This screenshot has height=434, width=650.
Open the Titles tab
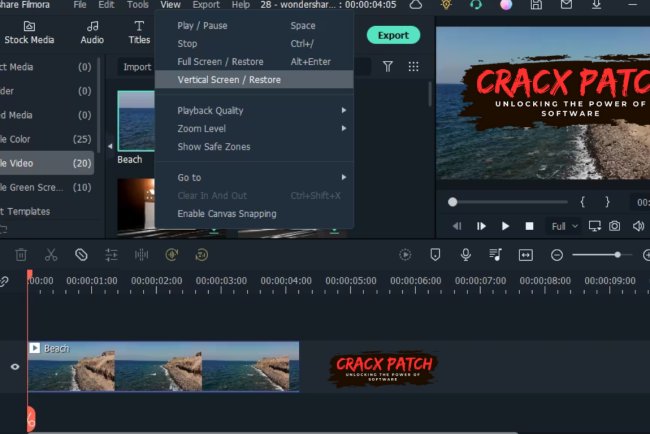point(139,33)
